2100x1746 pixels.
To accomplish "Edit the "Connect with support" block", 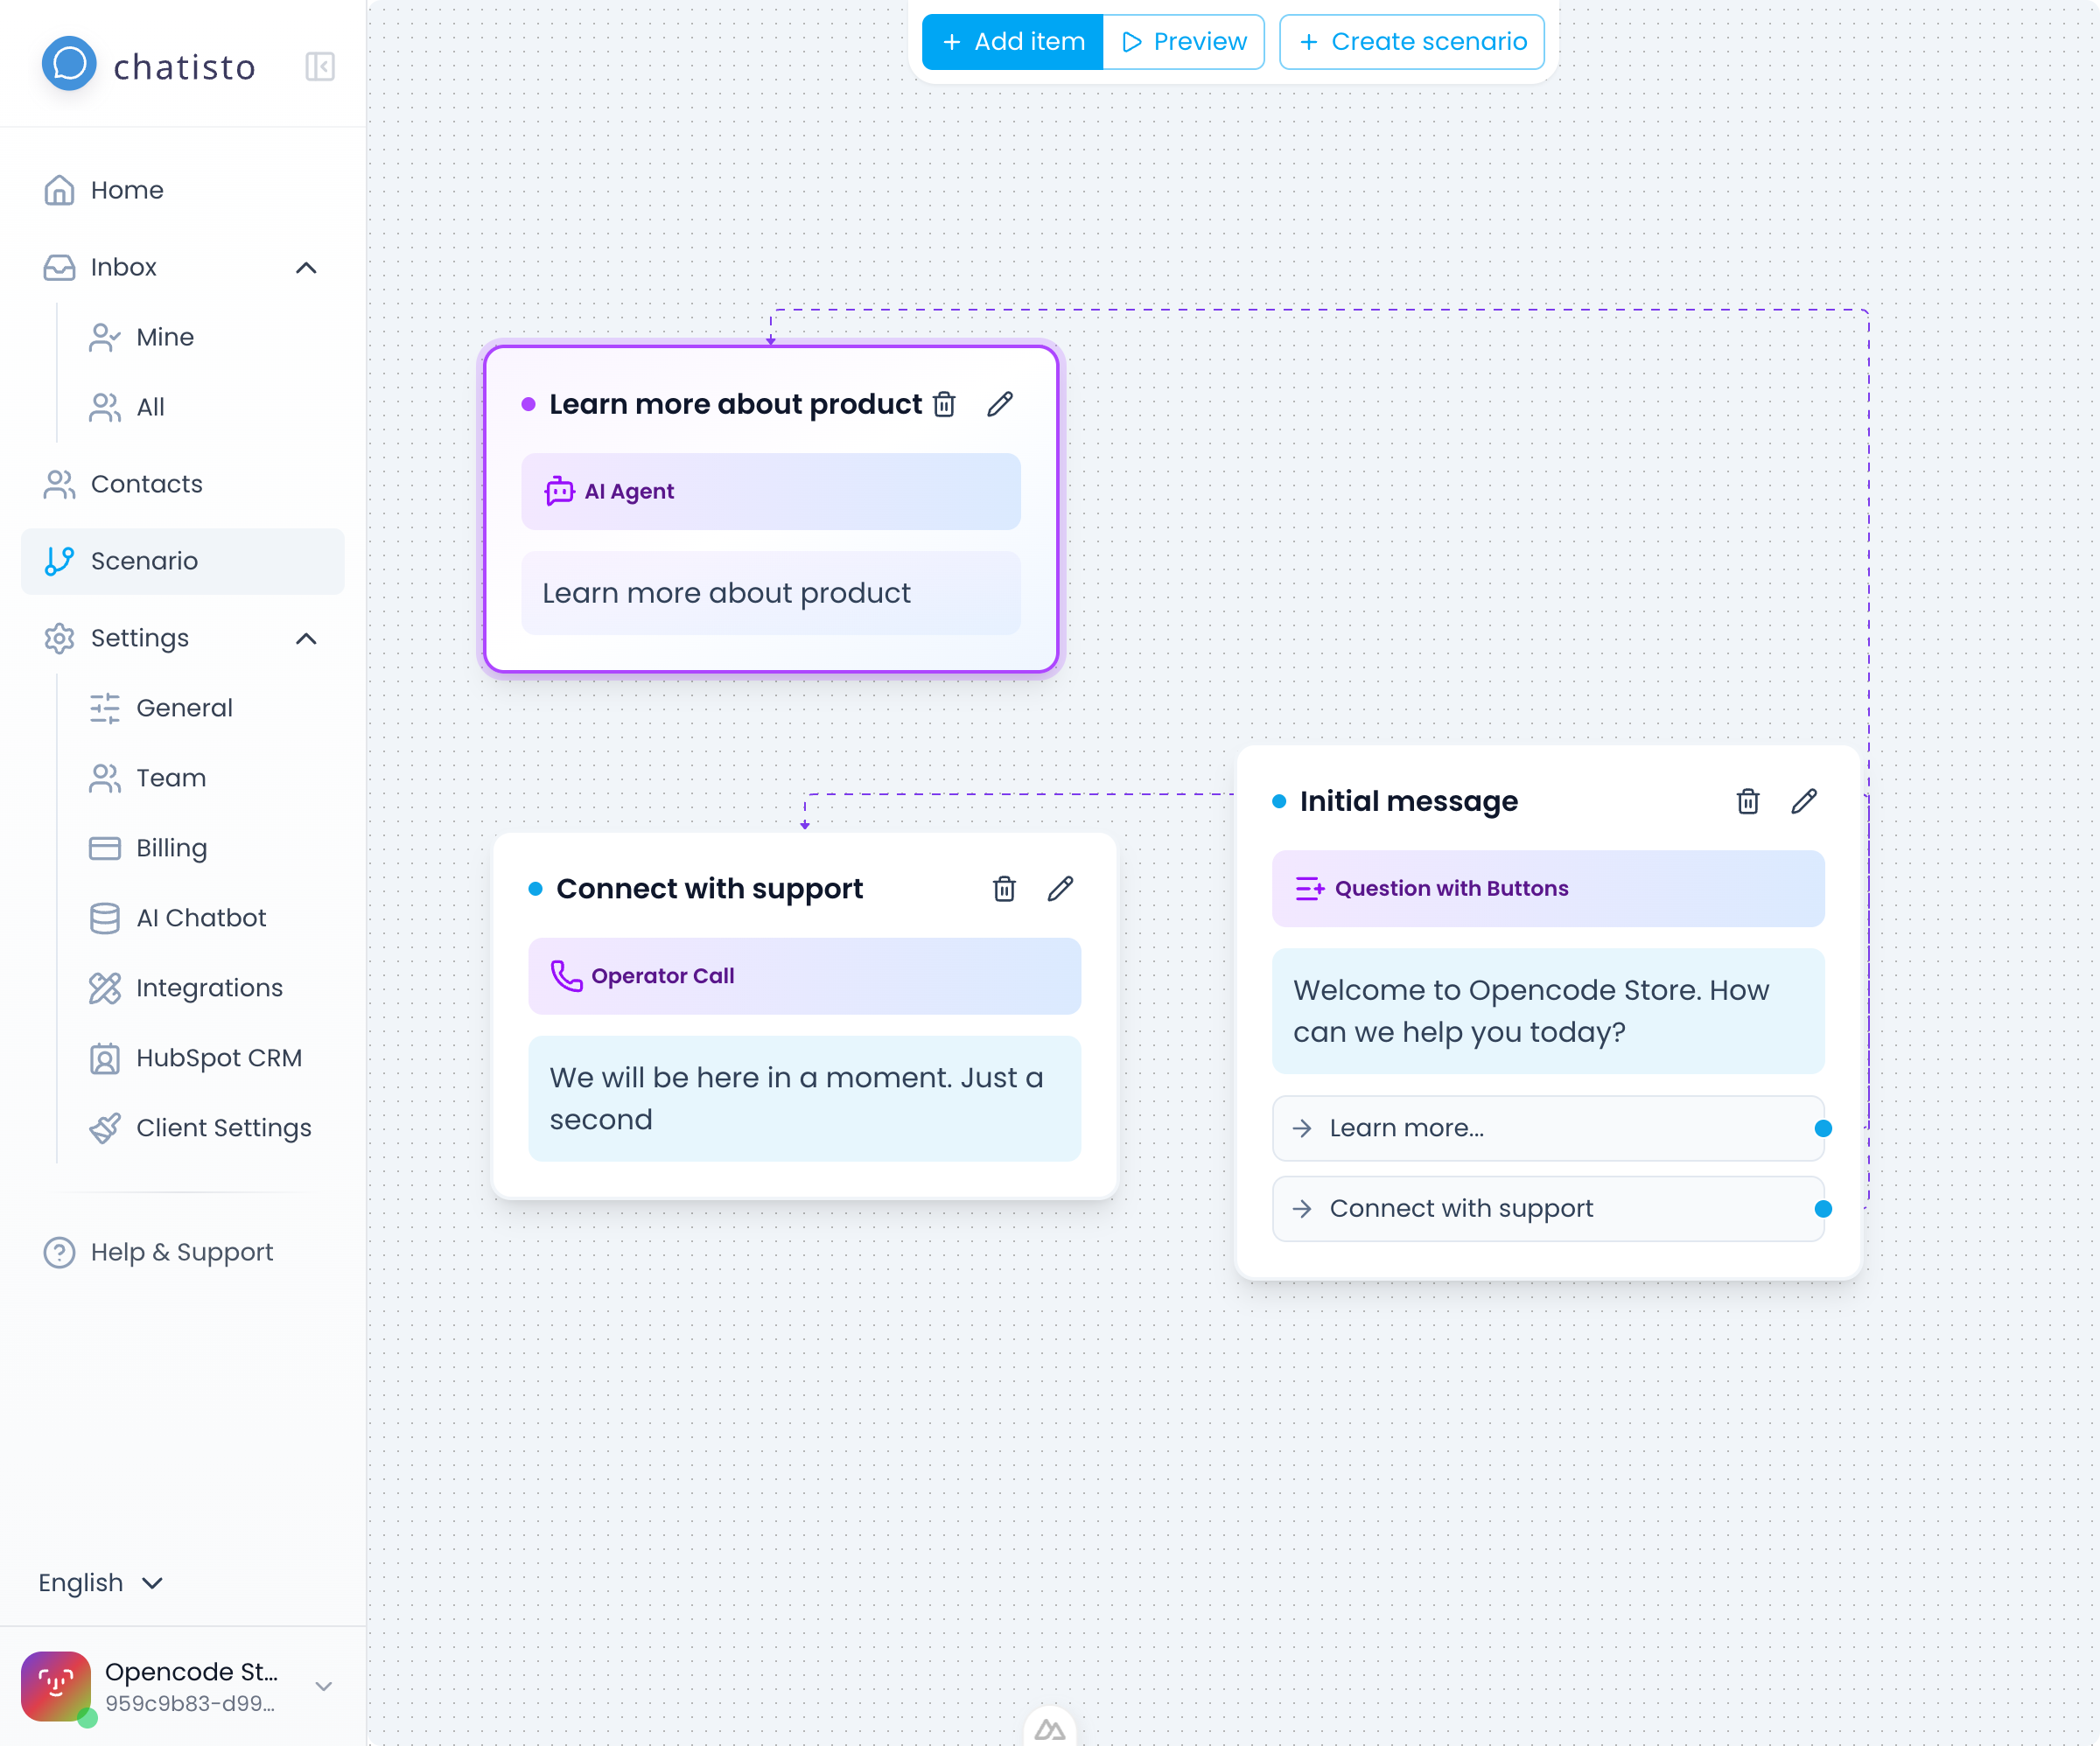I will click(x=1061, y=888).
